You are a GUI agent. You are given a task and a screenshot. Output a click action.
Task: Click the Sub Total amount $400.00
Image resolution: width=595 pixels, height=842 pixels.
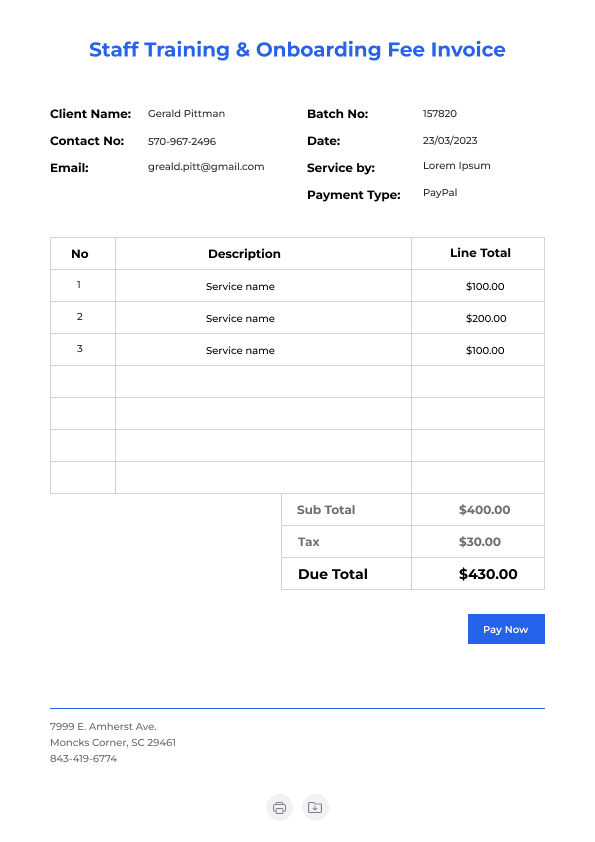pyautogui.click(x=484, y=510)
